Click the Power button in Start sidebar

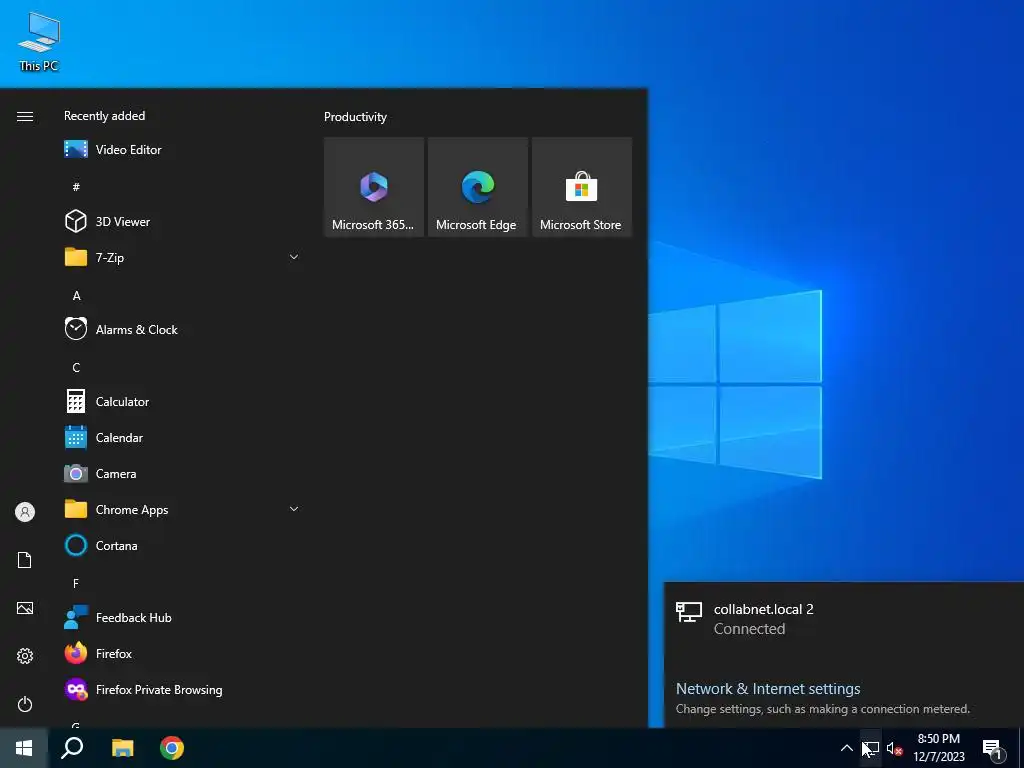pyautogui.click(x=25, y=704)
